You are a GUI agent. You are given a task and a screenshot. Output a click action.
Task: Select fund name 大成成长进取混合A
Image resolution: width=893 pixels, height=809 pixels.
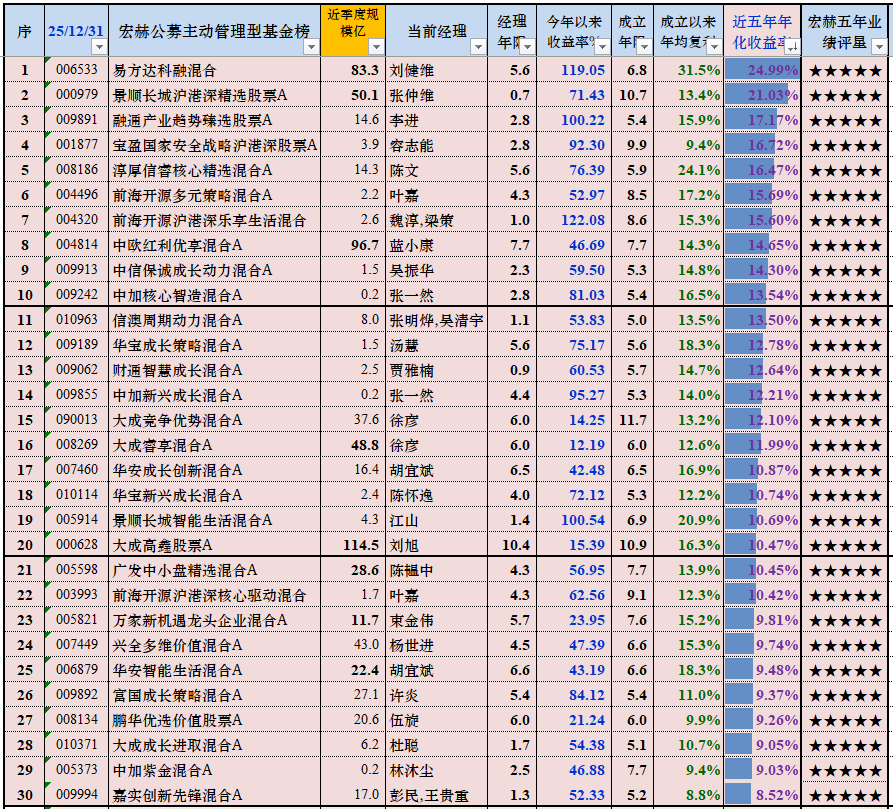click(178, 747)
